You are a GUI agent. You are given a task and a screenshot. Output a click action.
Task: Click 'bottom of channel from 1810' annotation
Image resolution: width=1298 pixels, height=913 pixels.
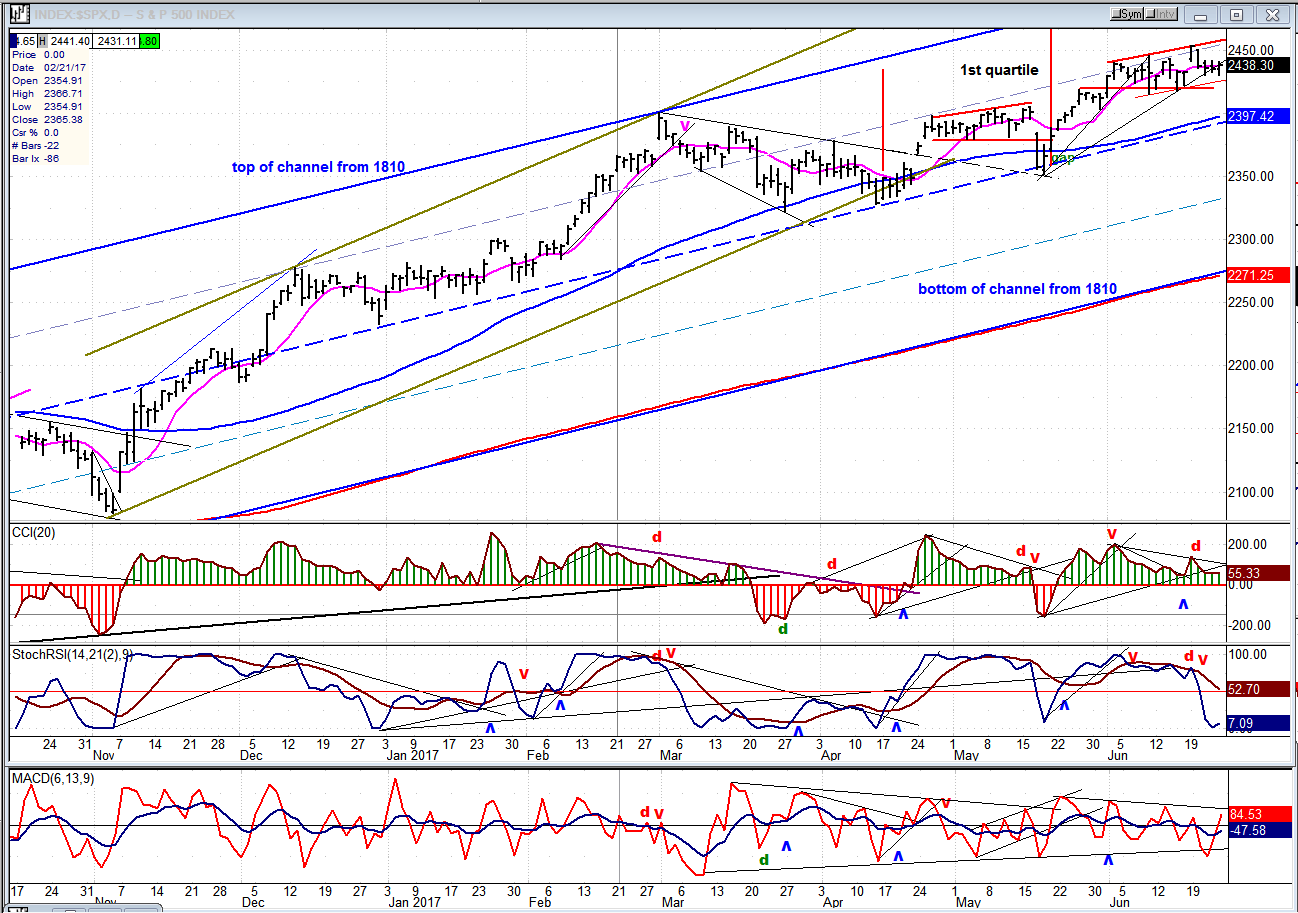[1016, 289]
